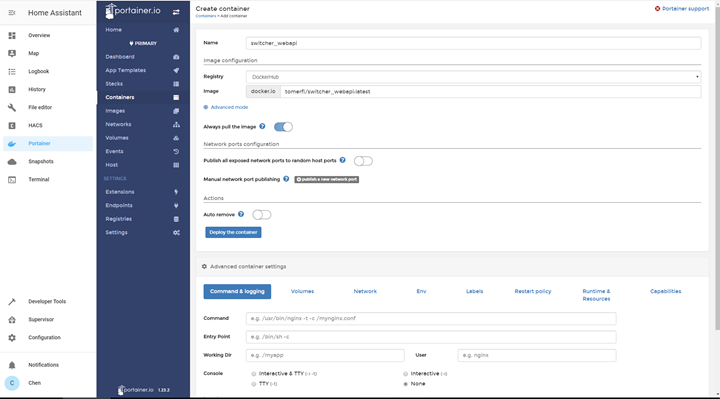Switch to the Capabilities tab
Screen dimensions: 720x399
[x=665, y=292]
